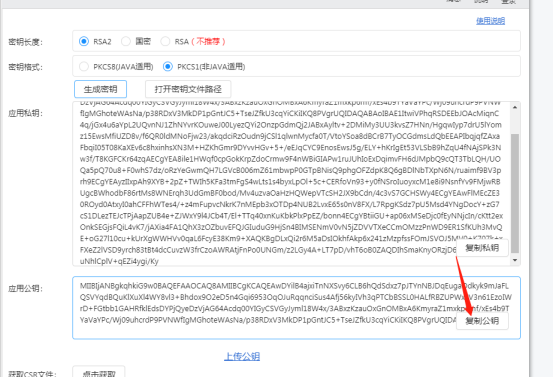Click the private key scrollbar thumb
This screenshot has width=553, height=378.
click(515, 193)
